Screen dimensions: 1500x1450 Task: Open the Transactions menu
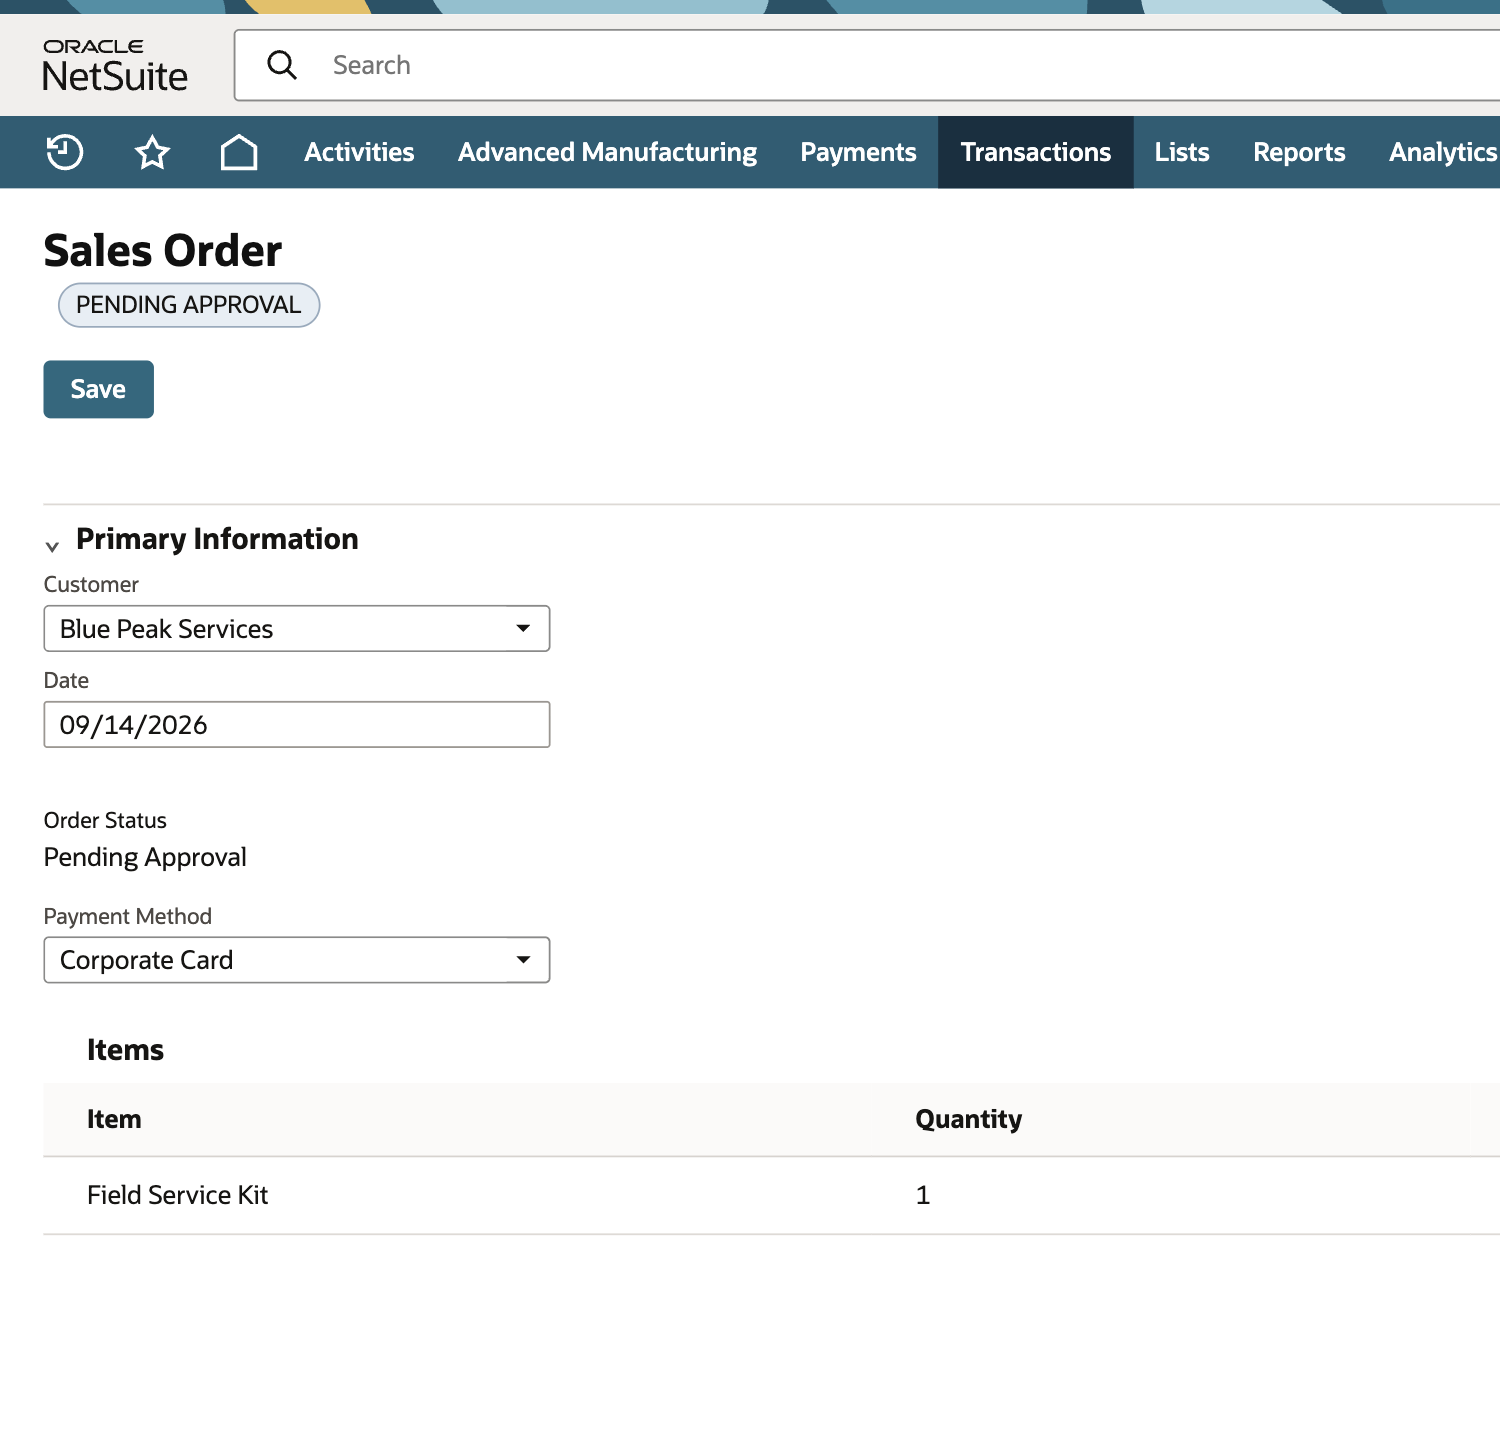point(1036,152)
